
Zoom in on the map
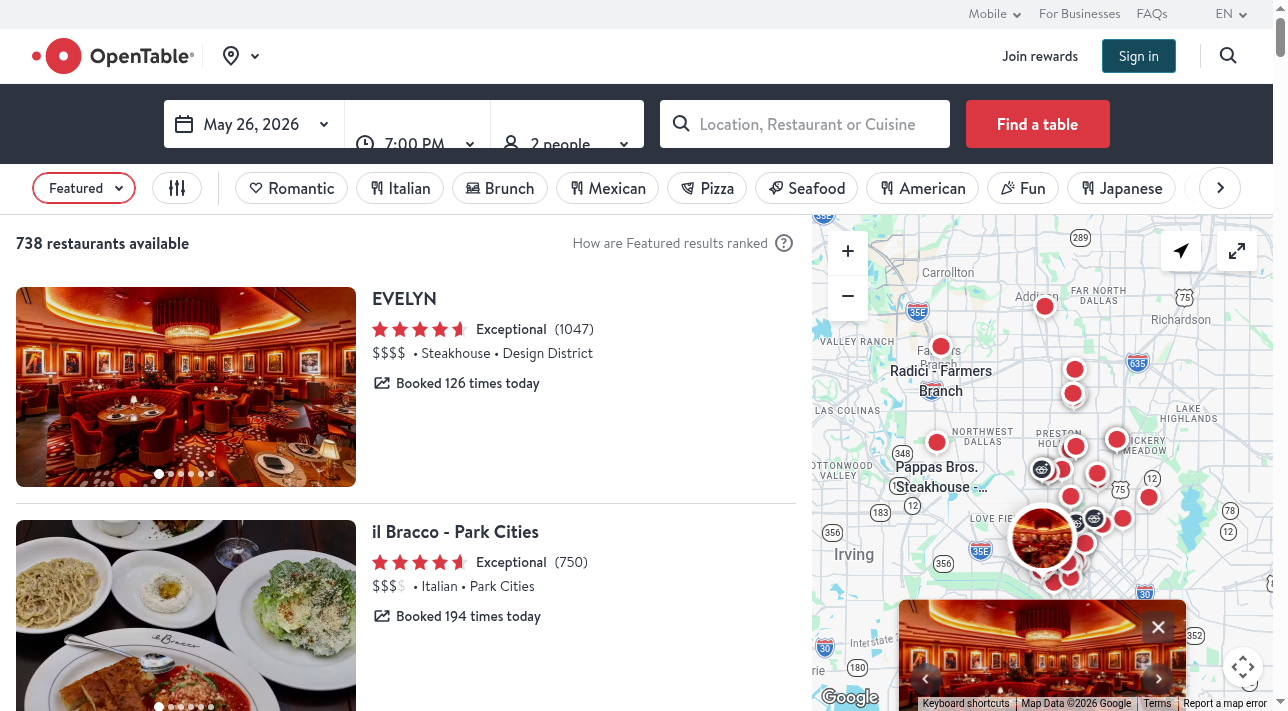[848, 251]
